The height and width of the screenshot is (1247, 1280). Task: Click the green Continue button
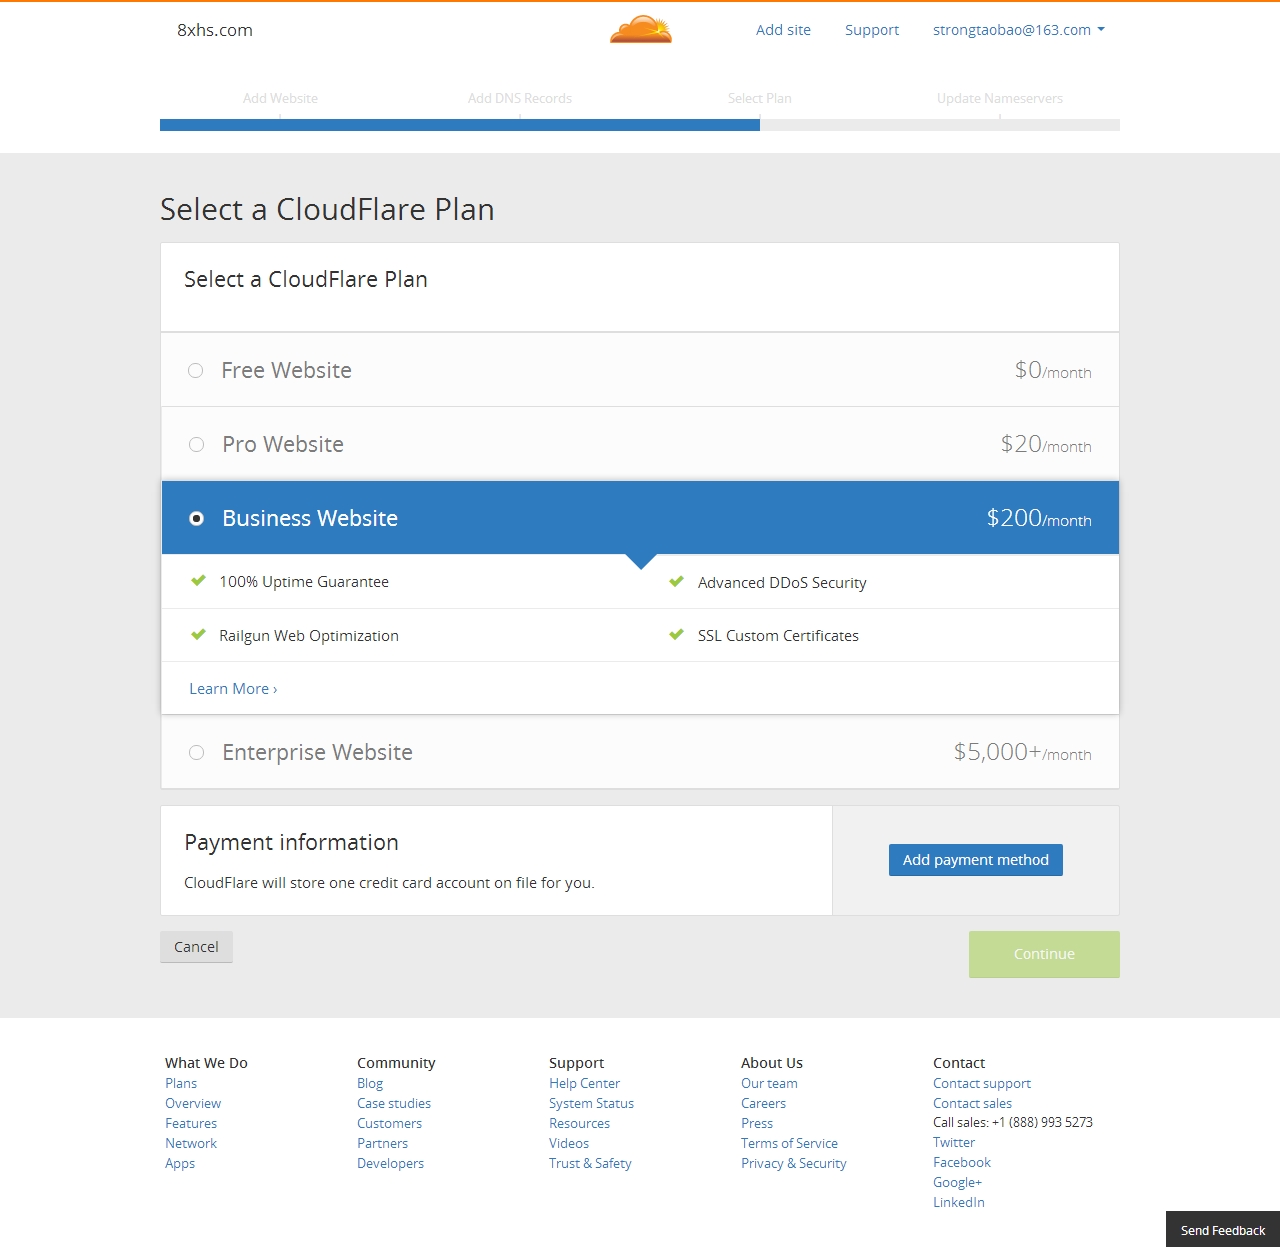[x=1044, y=954]
